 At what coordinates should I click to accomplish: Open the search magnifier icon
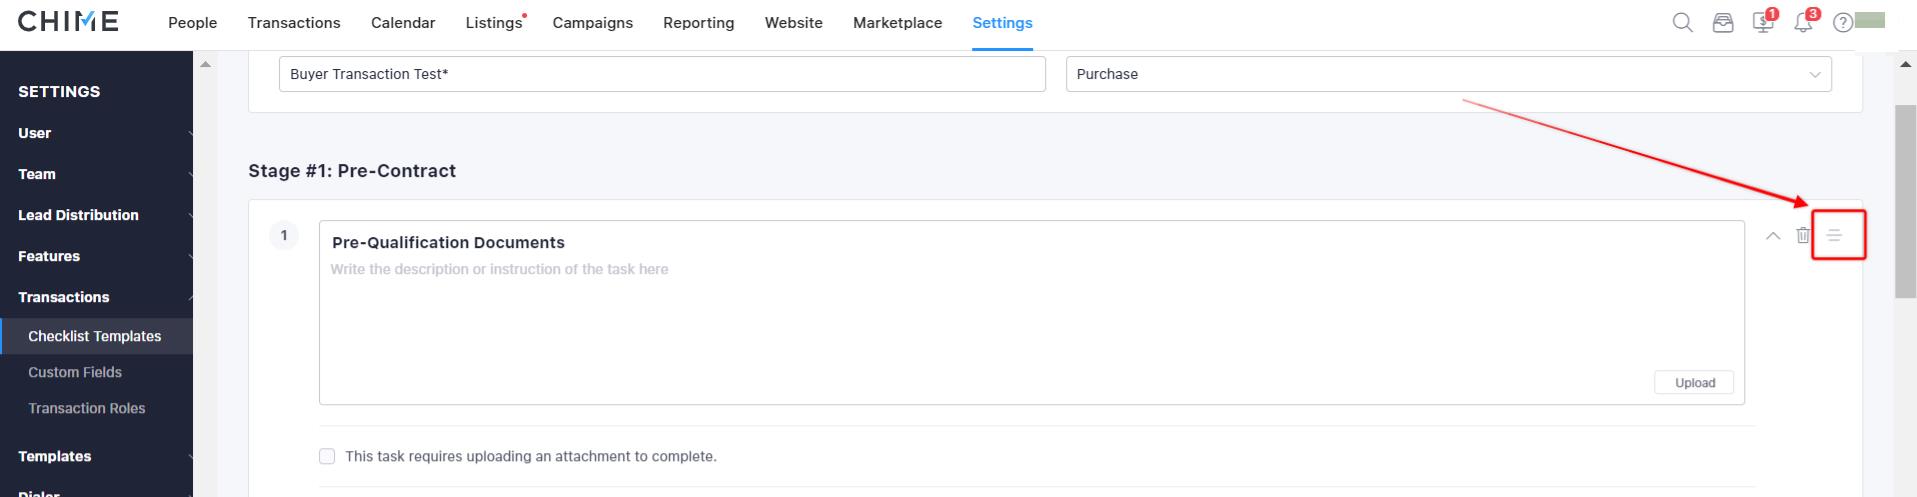tap(1682, 23)
